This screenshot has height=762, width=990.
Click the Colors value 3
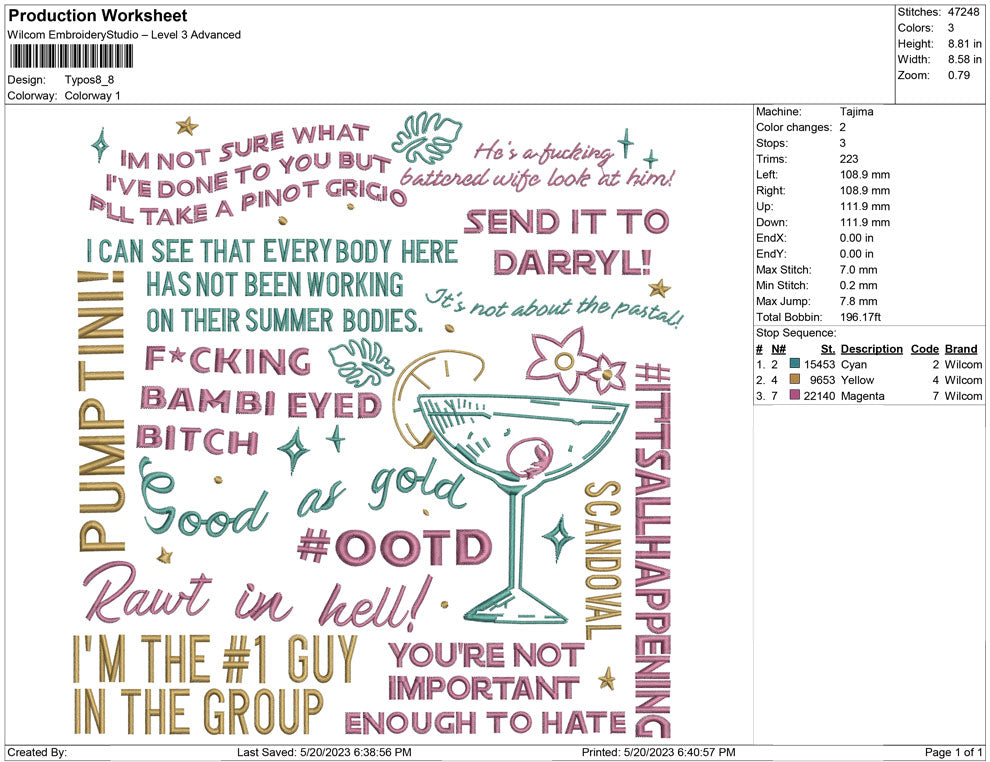point(951,28)
